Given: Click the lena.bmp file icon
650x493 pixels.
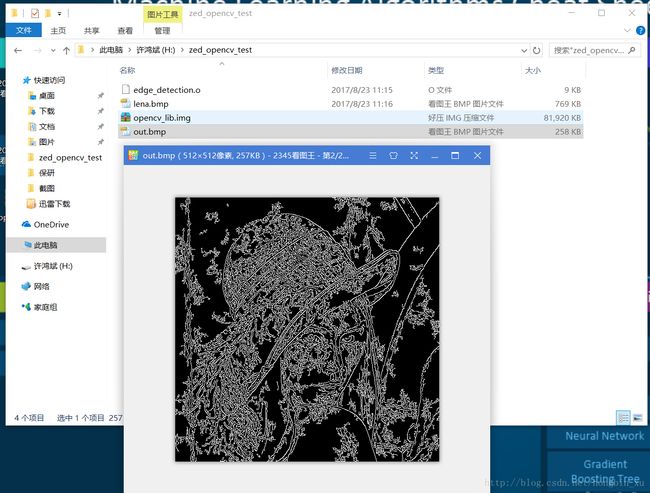Looking at the screenshot, I should [x=126, y=104].
